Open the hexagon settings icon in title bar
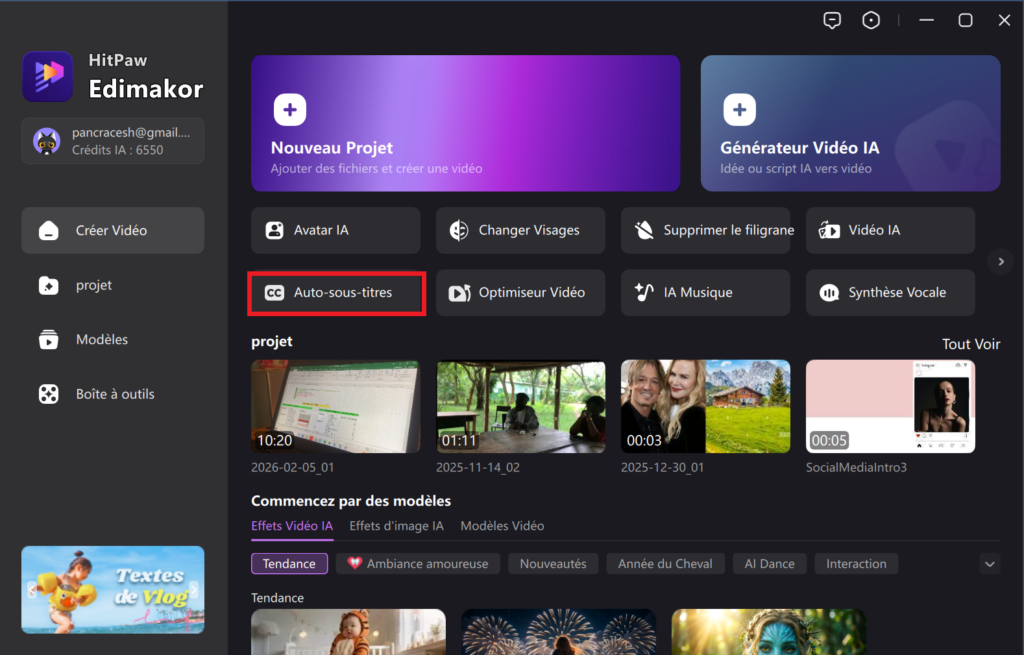This screenshot has height=655, width=1024. (871, 20)
